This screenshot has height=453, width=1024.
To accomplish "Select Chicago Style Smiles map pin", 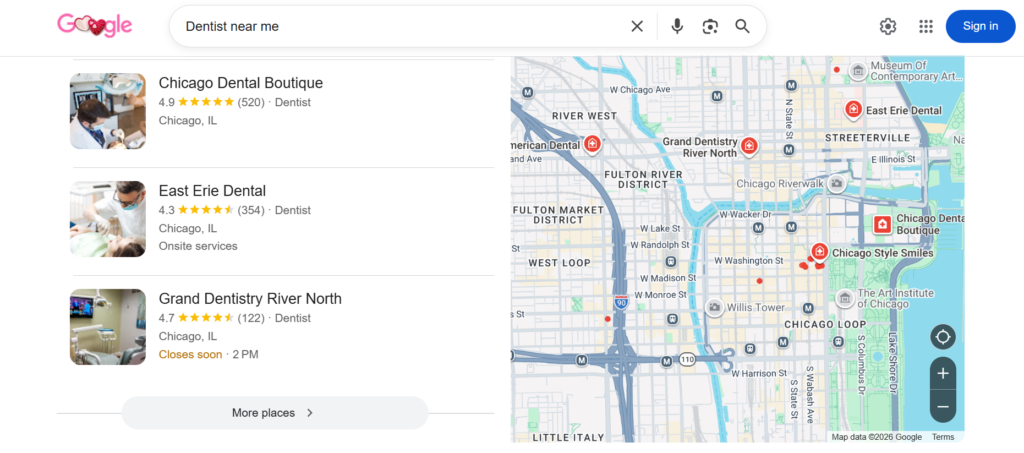I will 819,251.
